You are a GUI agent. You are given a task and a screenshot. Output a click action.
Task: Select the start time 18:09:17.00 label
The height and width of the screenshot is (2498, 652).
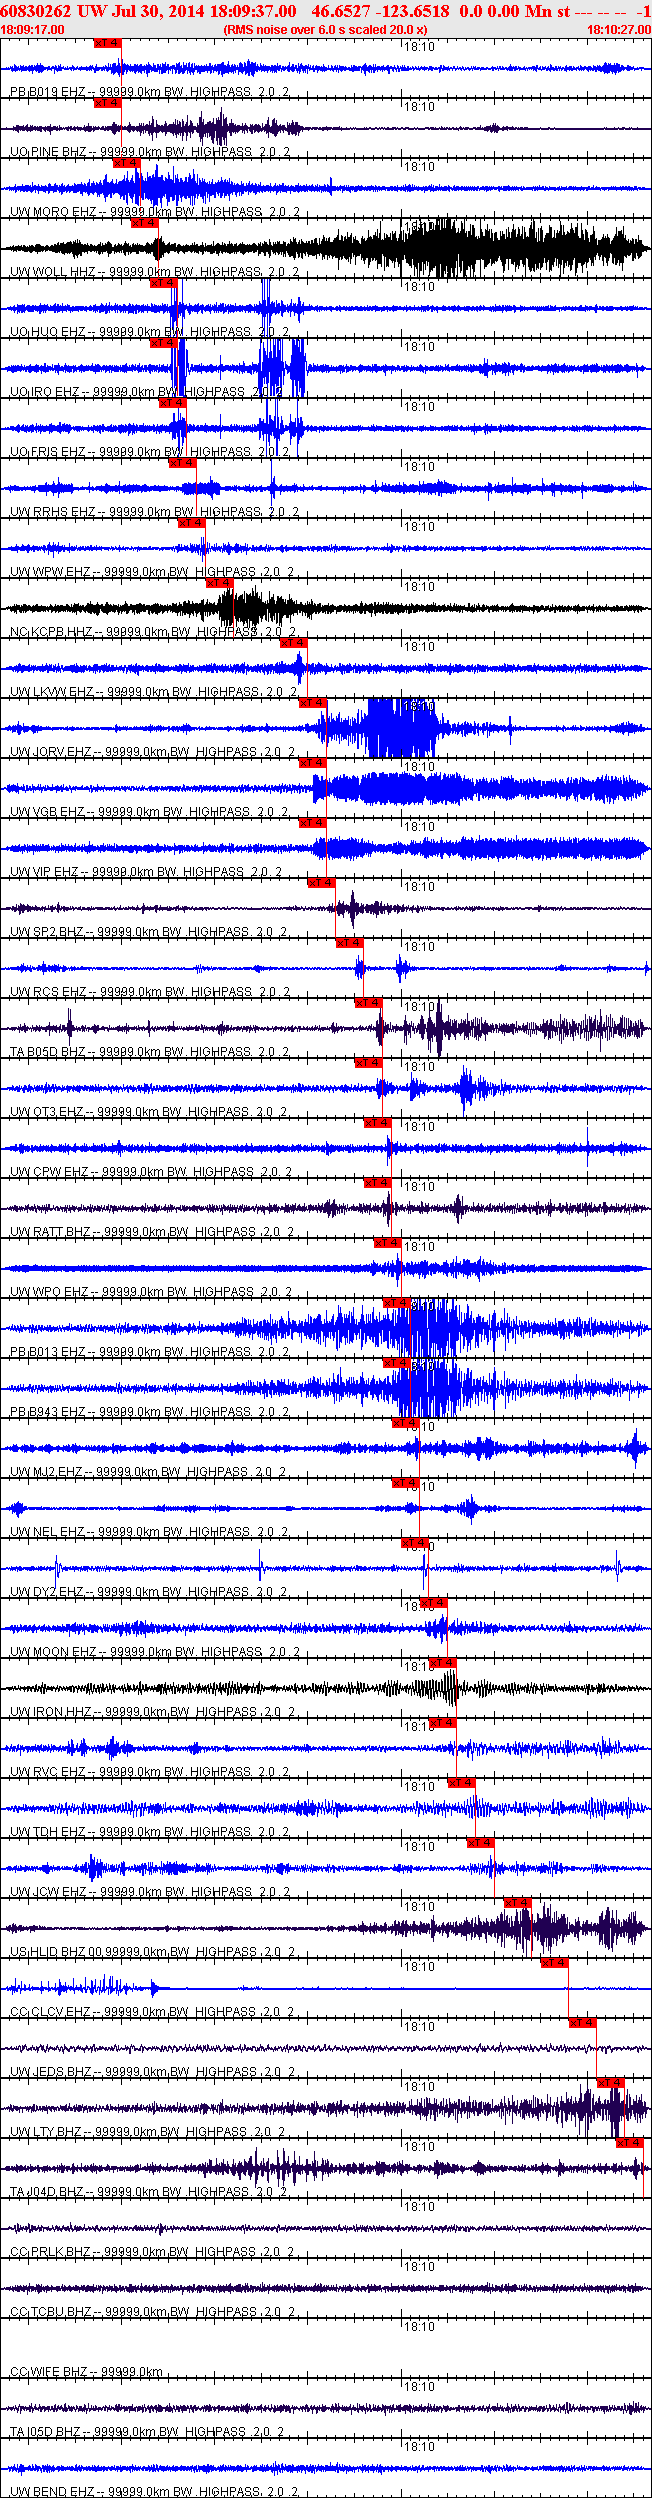click(x=32, y=30)
